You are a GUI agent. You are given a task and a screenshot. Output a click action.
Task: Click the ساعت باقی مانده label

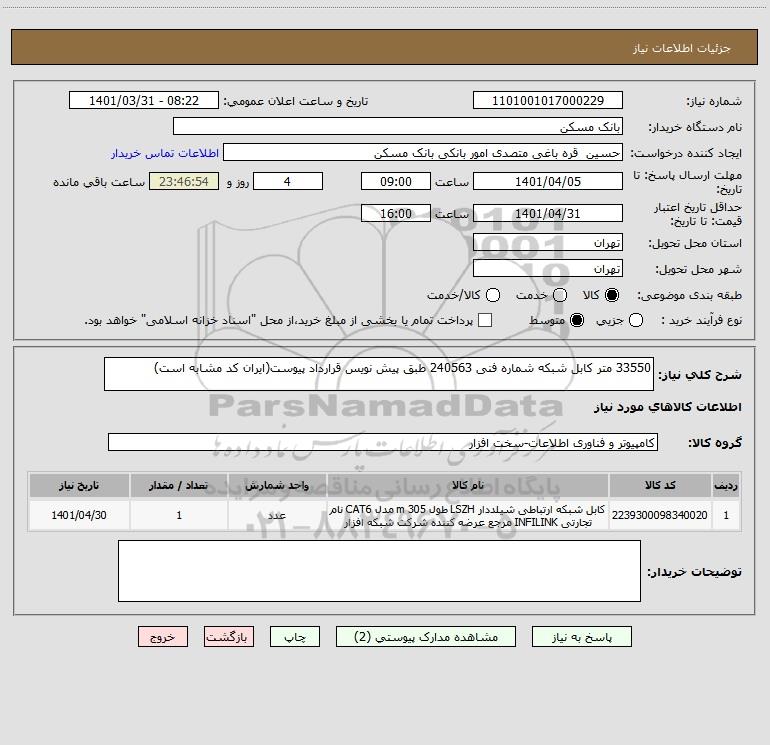coord(99,182)
